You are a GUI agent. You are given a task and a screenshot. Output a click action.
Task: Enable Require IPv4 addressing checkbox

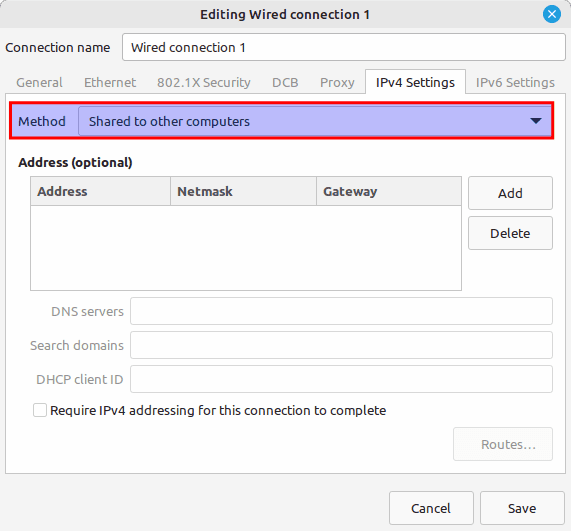tap(40, 410)
